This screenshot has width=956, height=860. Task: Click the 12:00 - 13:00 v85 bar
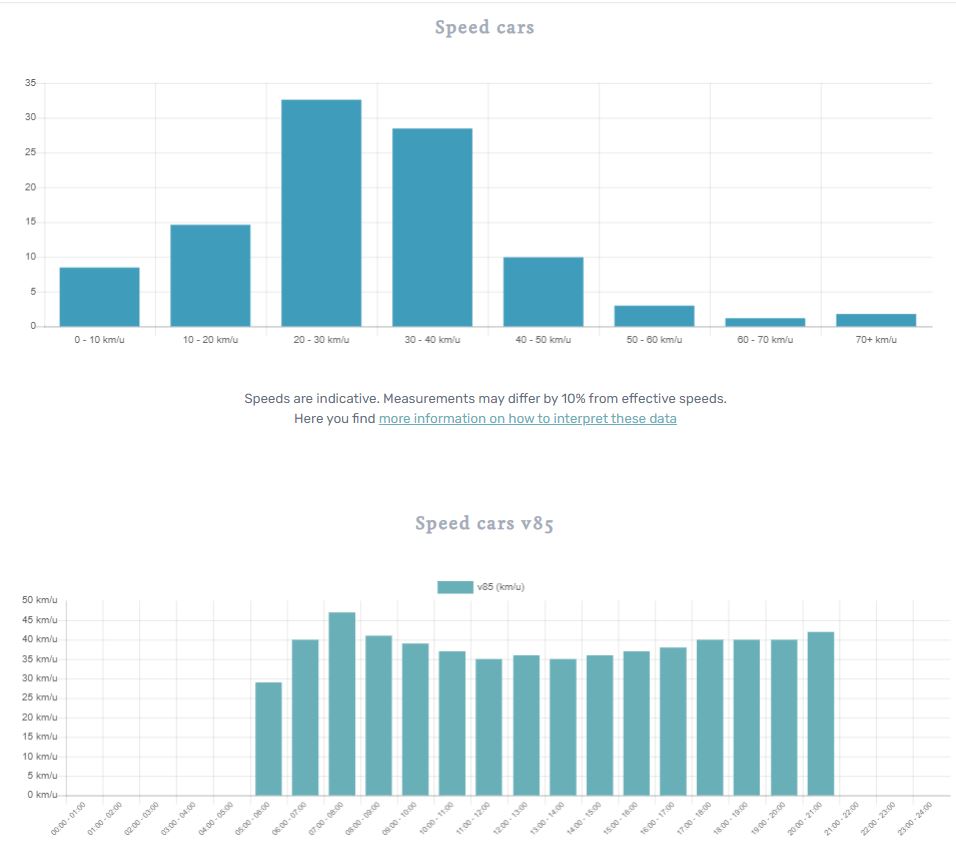point(526,725)
